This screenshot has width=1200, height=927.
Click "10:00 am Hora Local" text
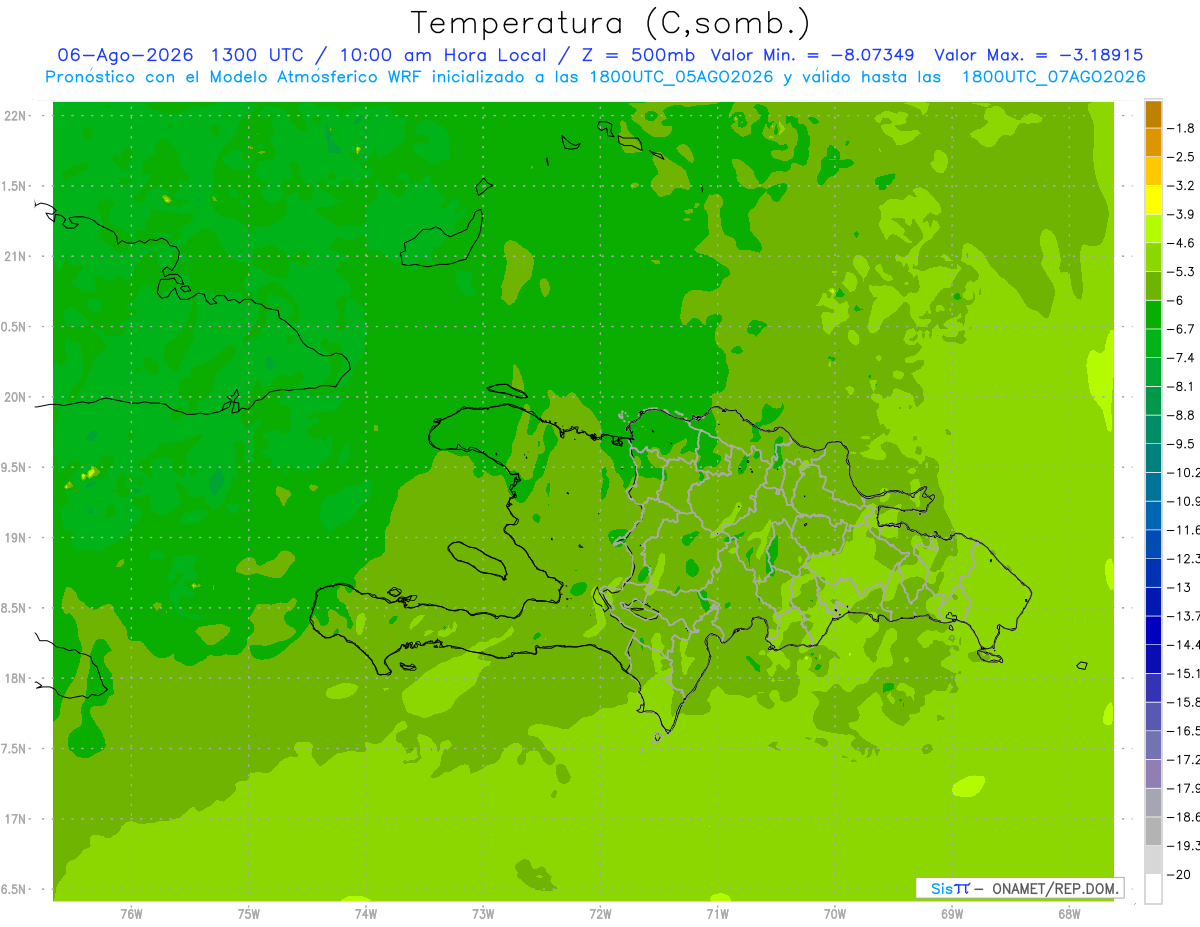coord(442,55)
